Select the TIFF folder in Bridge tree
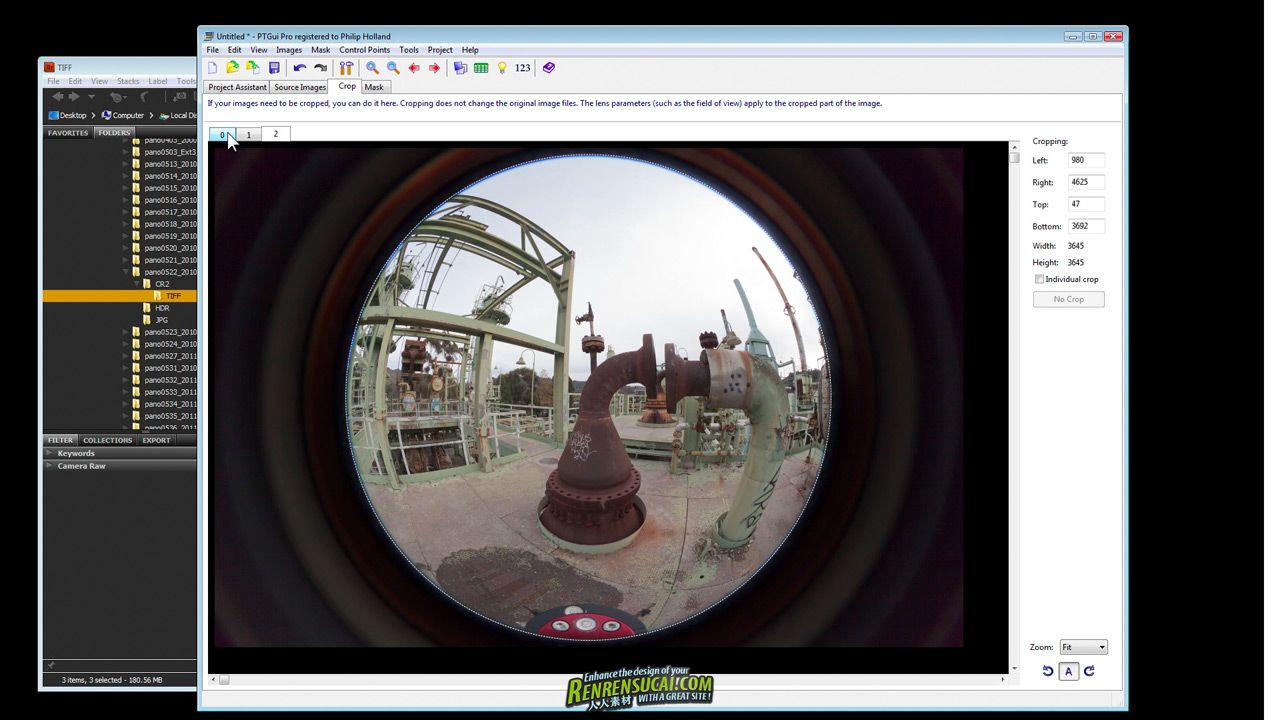Viewport: 1280px width, 720px height. coord(172,296)
